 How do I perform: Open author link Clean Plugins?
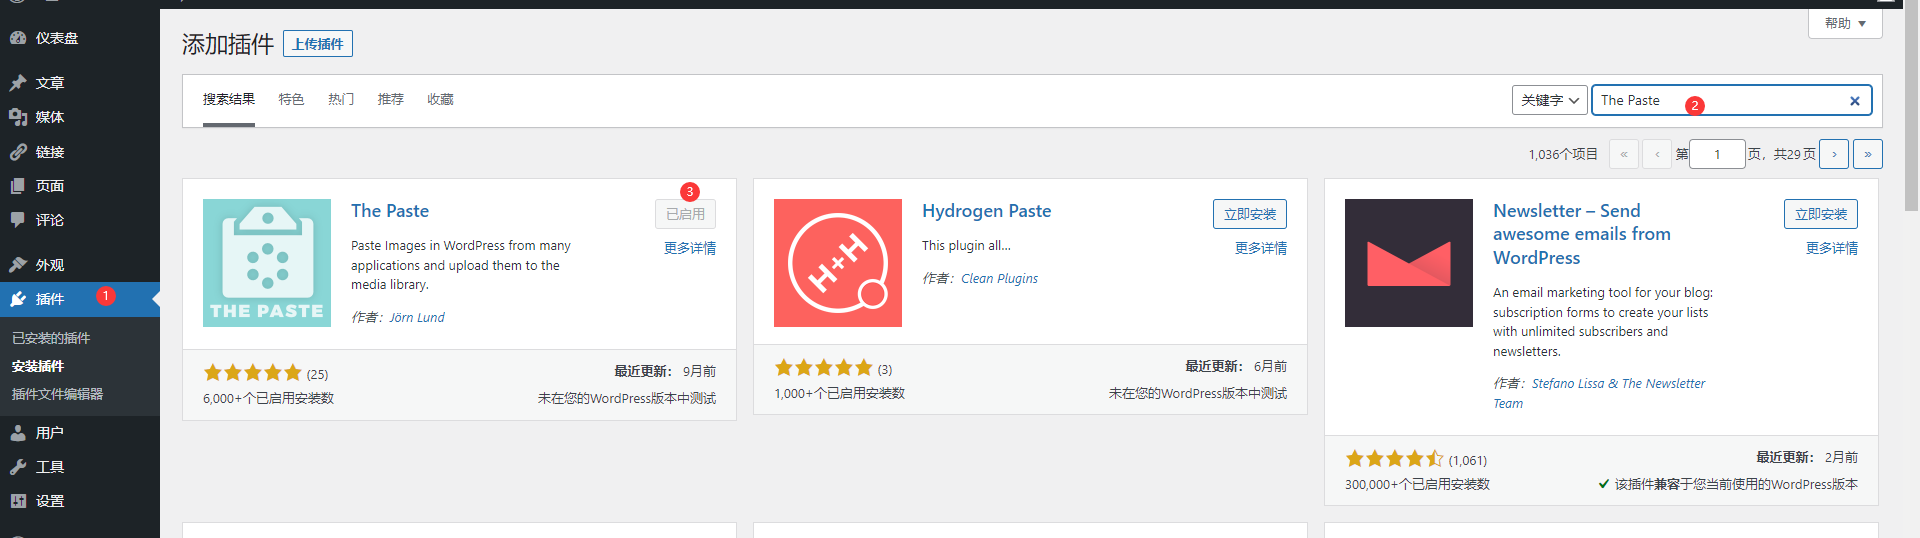(x=1000, y=279)
